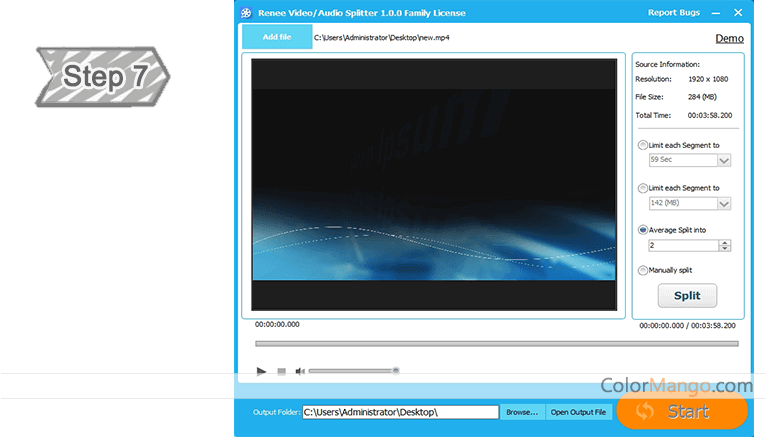Click Report Bugs
Viewport: 765px width, 437px height.
[674, 13]
